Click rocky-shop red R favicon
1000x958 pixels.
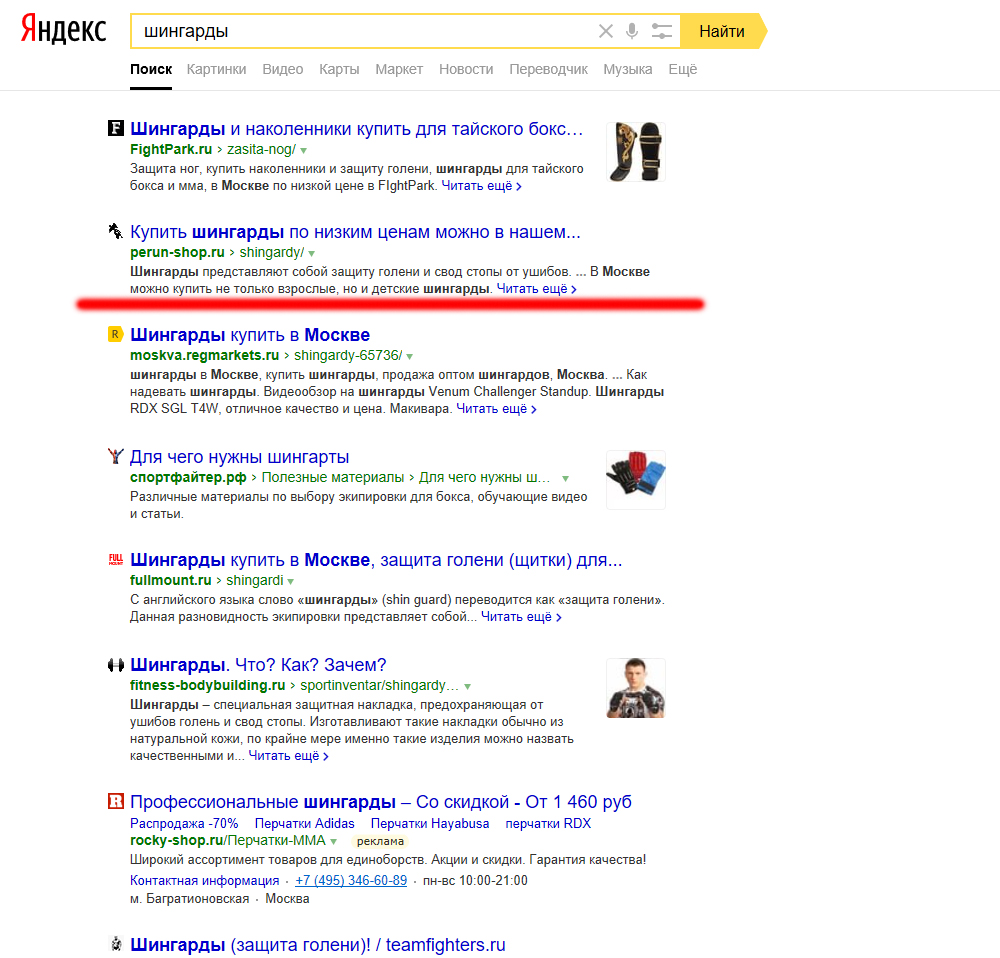[115, 801]
